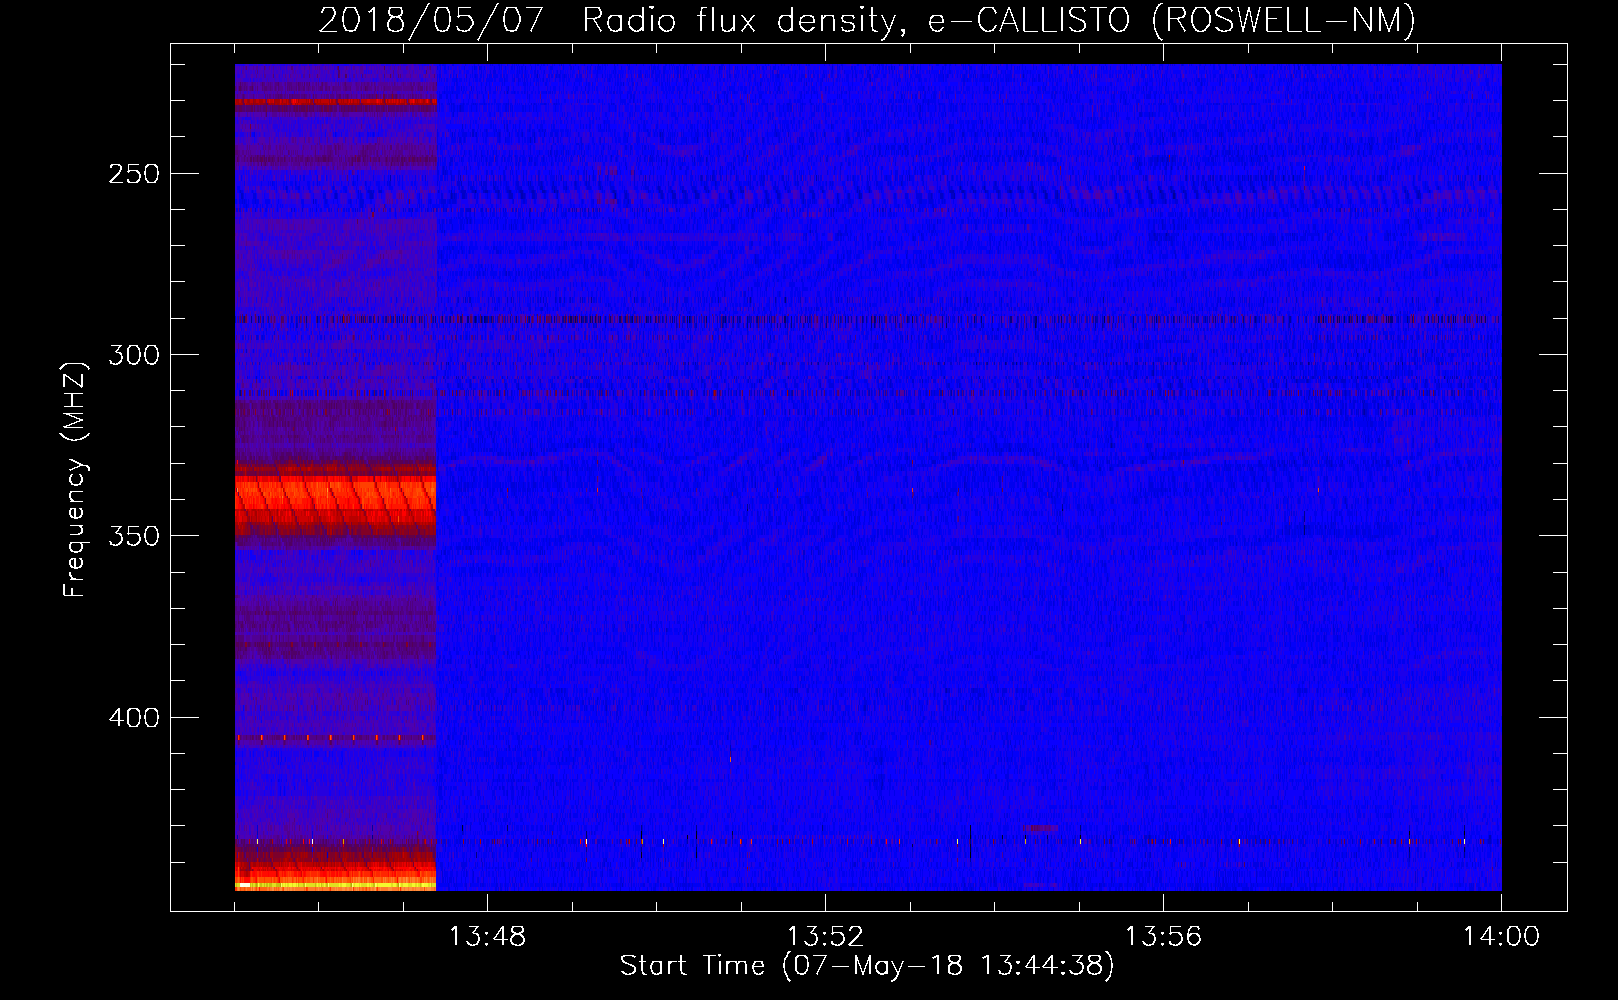This screenshot has height=1000, width=1618.
Task: Click the 13:52 time tick label
Action: coord(825,937)
